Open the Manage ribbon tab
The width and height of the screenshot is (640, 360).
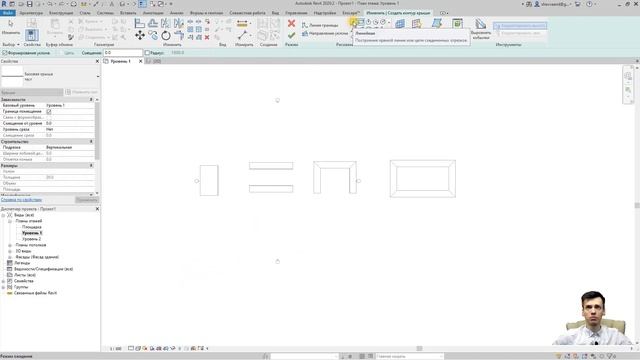(x=296, y=13)
